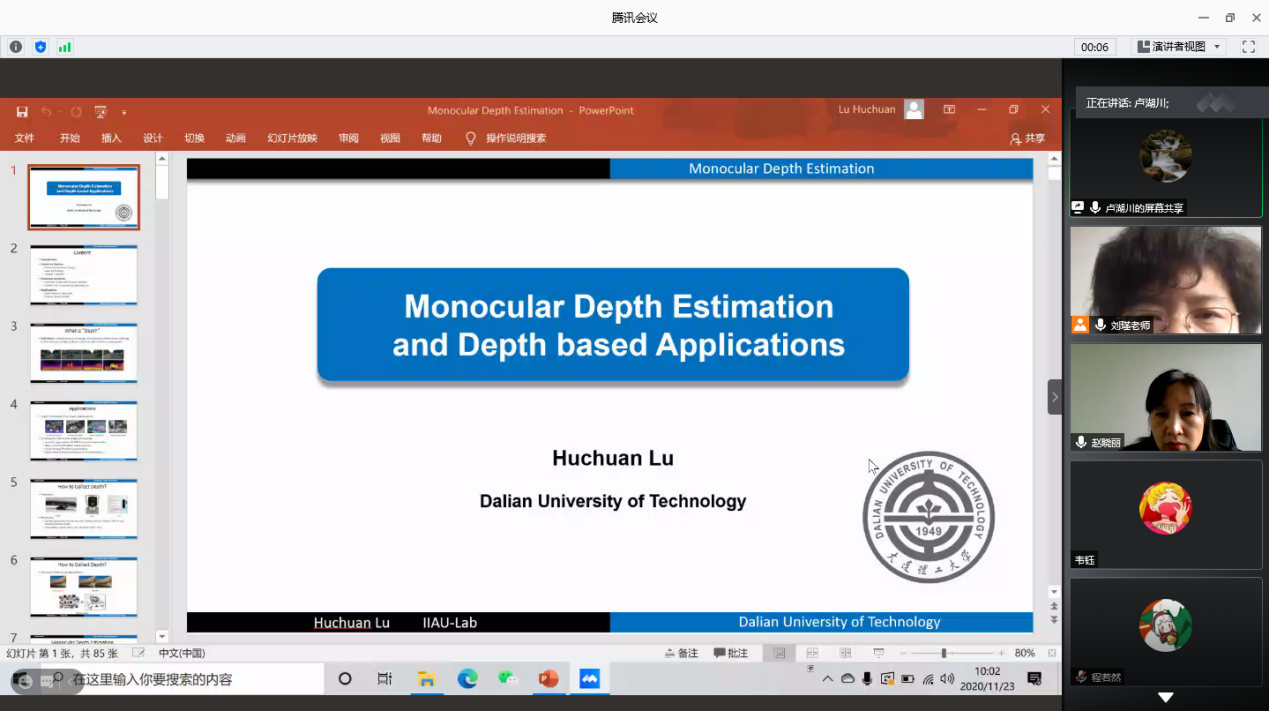Click the blue security shield icon

(41, 47)
